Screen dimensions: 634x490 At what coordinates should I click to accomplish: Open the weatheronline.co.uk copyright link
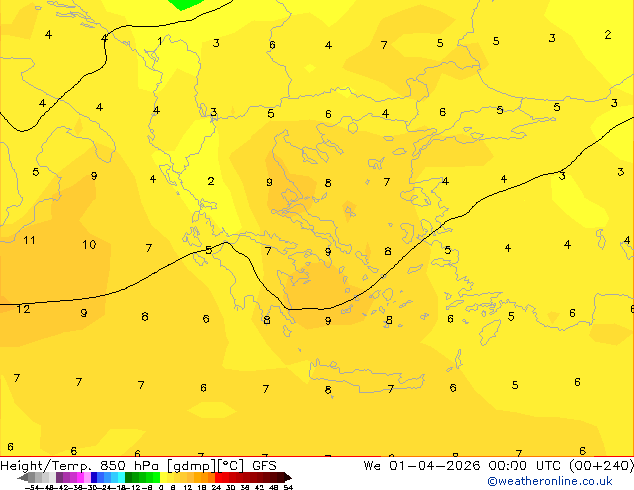coord(549,481)
